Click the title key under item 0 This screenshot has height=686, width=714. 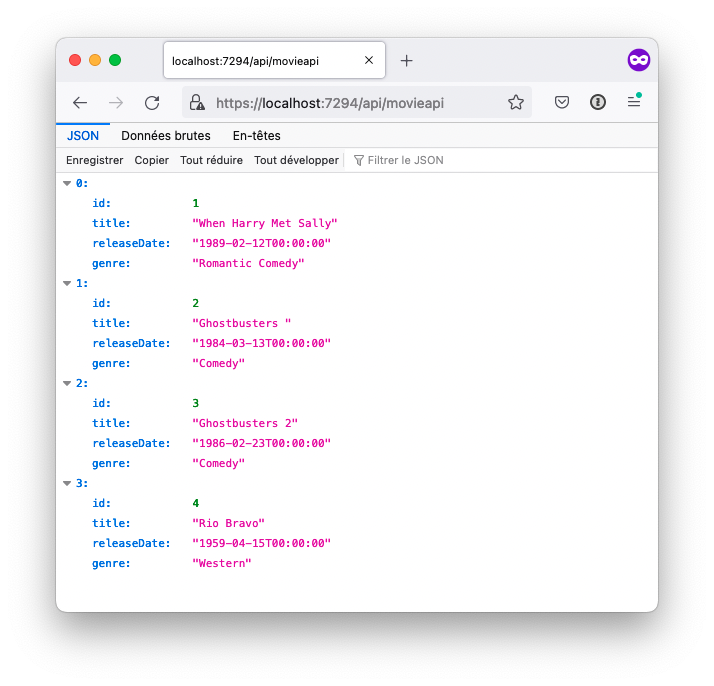click(111, 224)
